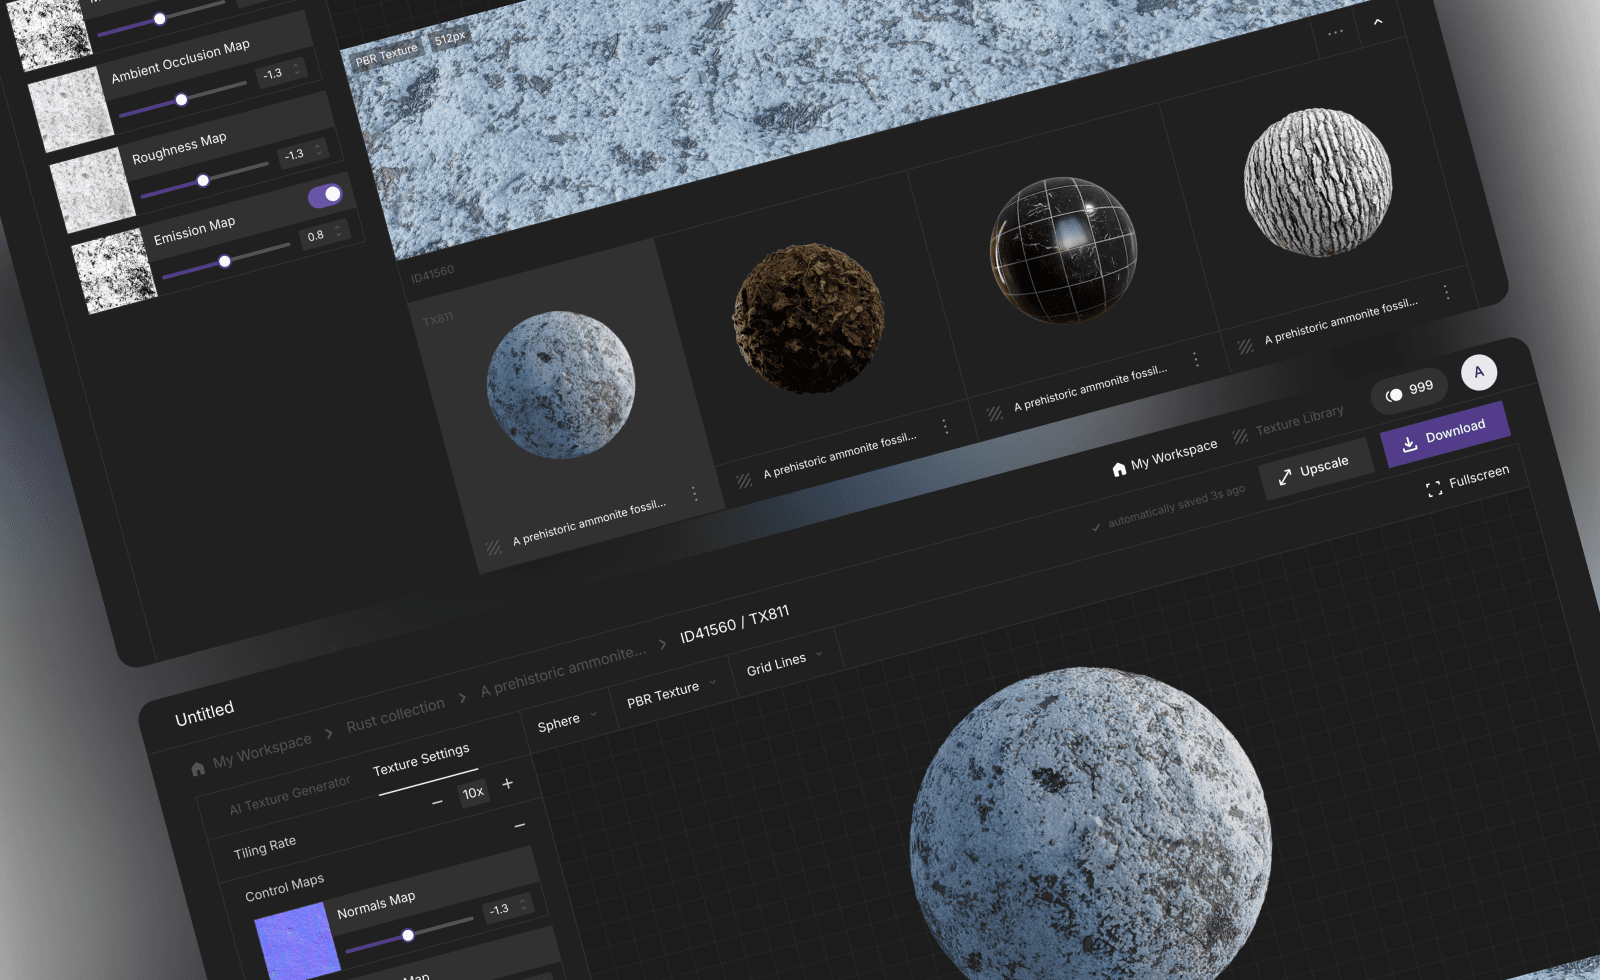
Task: Click the ID41560 label under the preview
Action: point(432,272)
